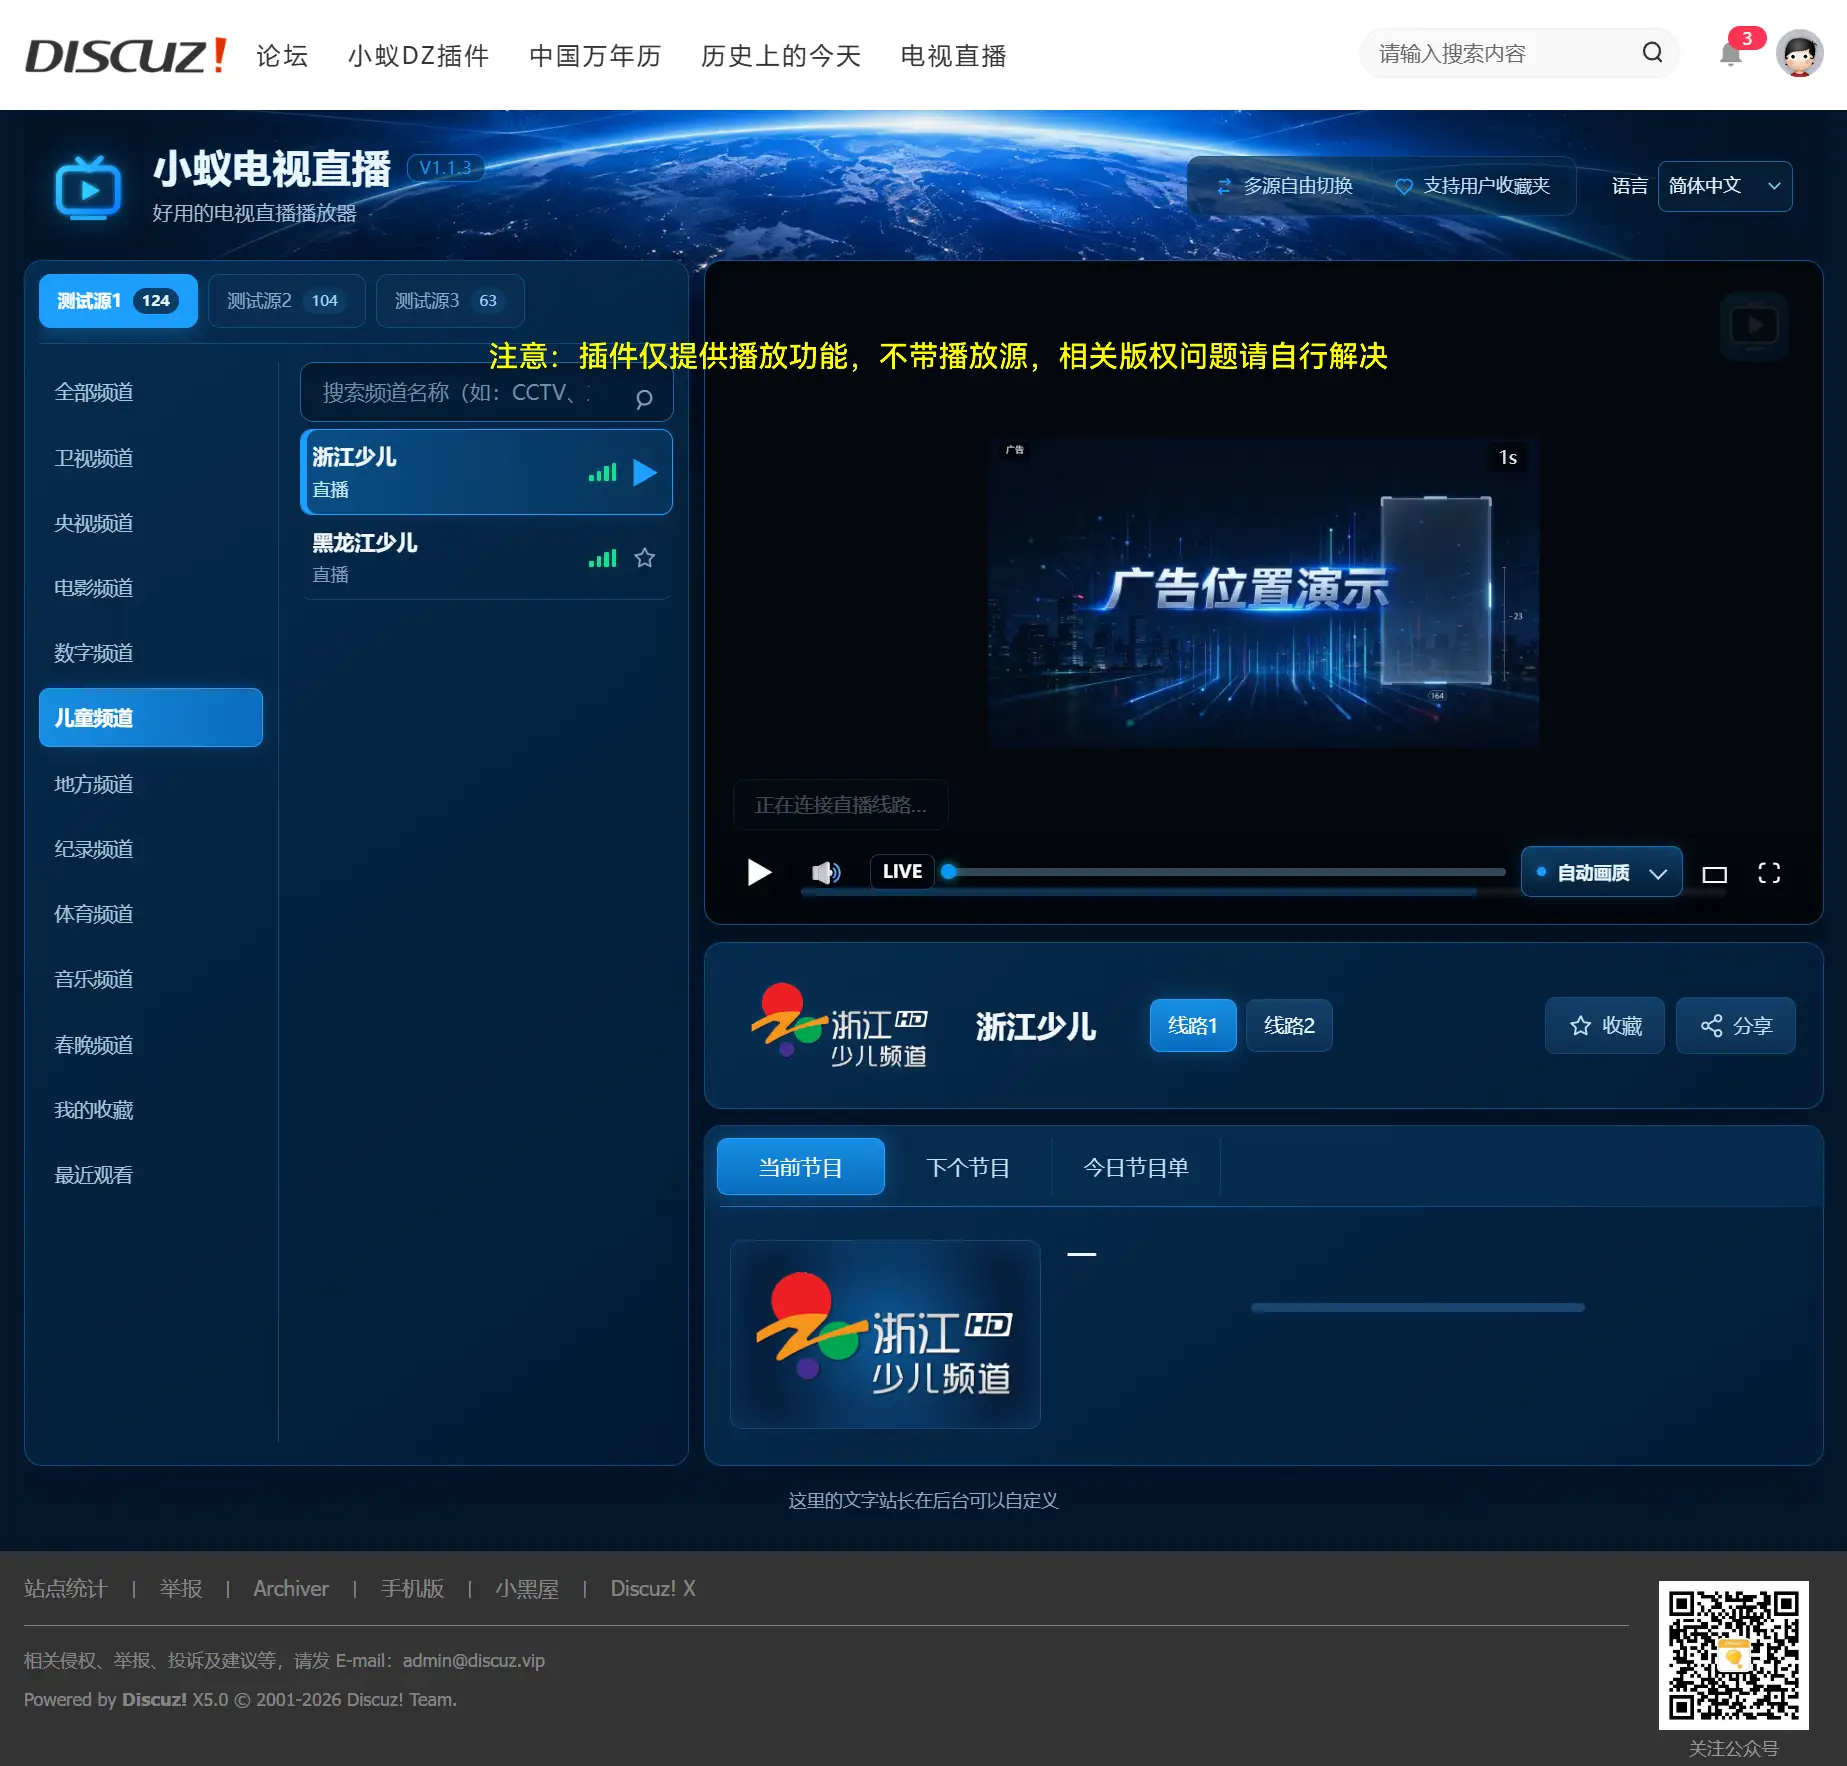Open the notifications bell
This screenshot has height=1766, width=1847.
point(1731,54)
